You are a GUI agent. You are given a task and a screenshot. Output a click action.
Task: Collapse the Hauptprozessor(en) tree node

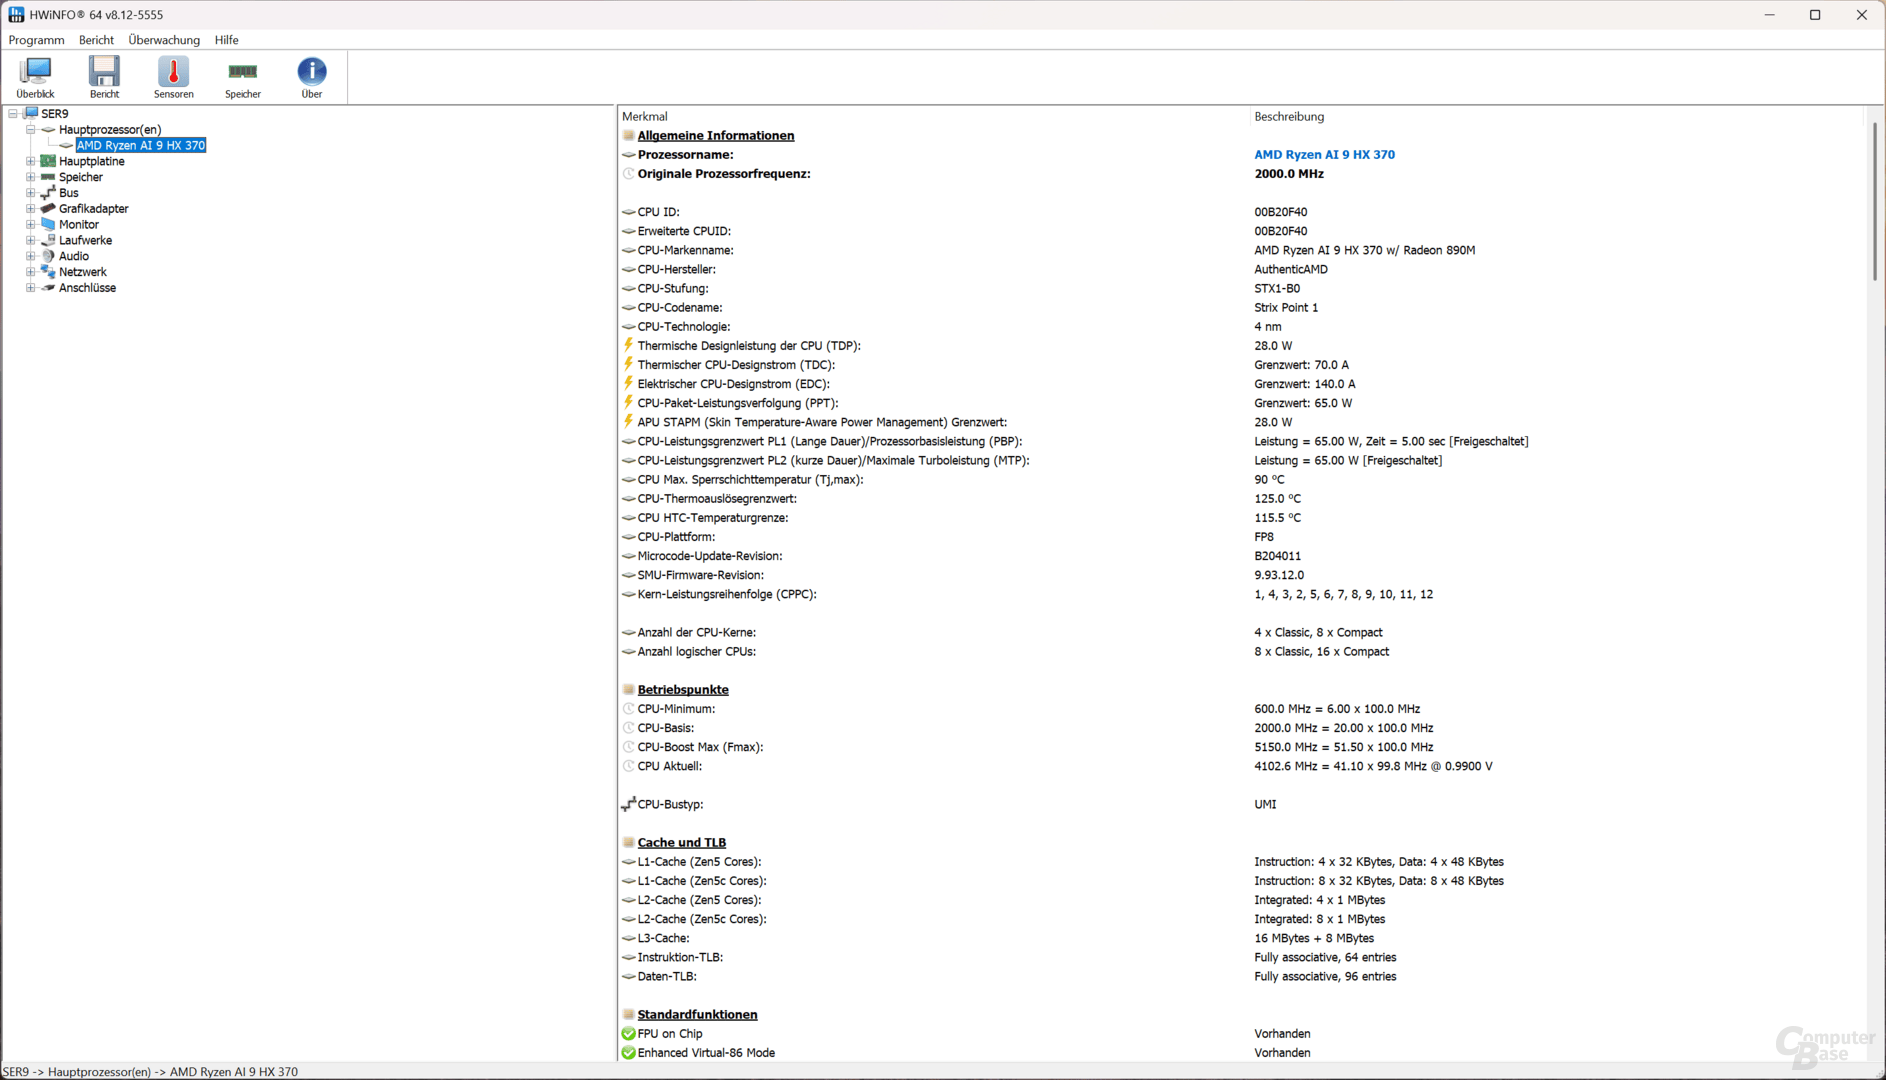(30, 130)
